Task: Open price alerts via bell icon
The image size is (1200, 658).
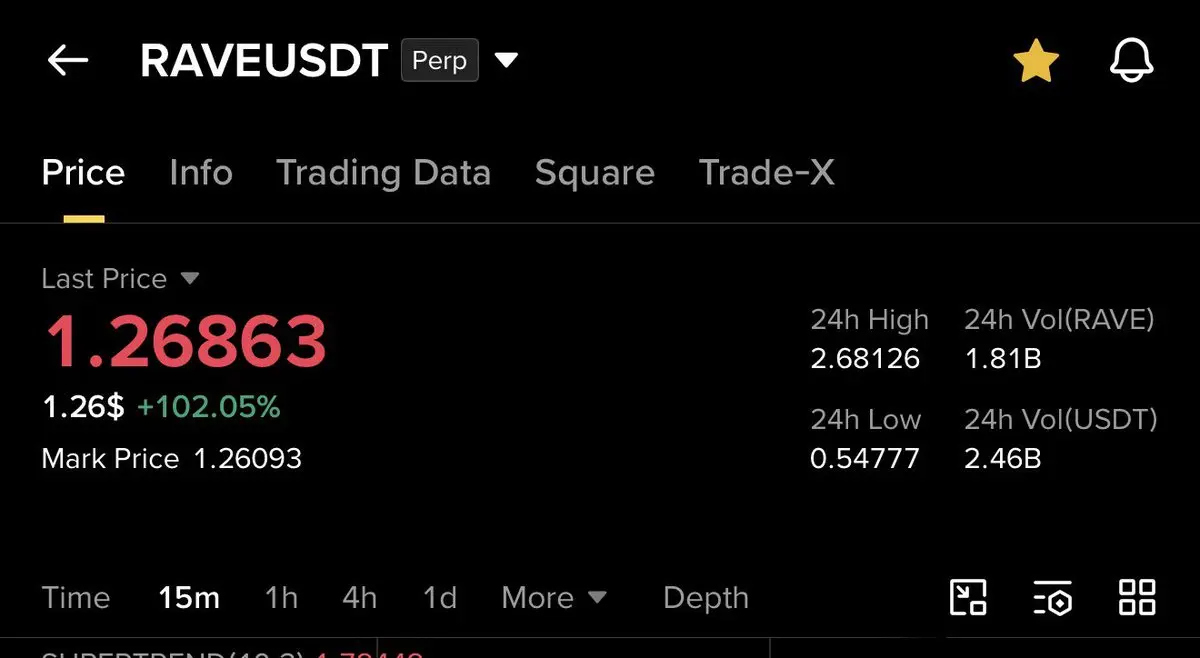Action: 1132,61
